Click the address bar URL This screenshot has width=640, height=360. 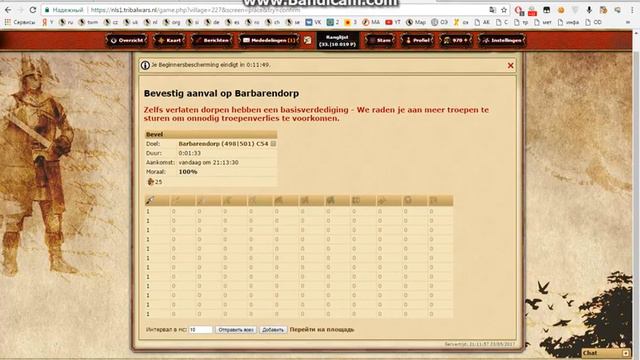point(195,10)
